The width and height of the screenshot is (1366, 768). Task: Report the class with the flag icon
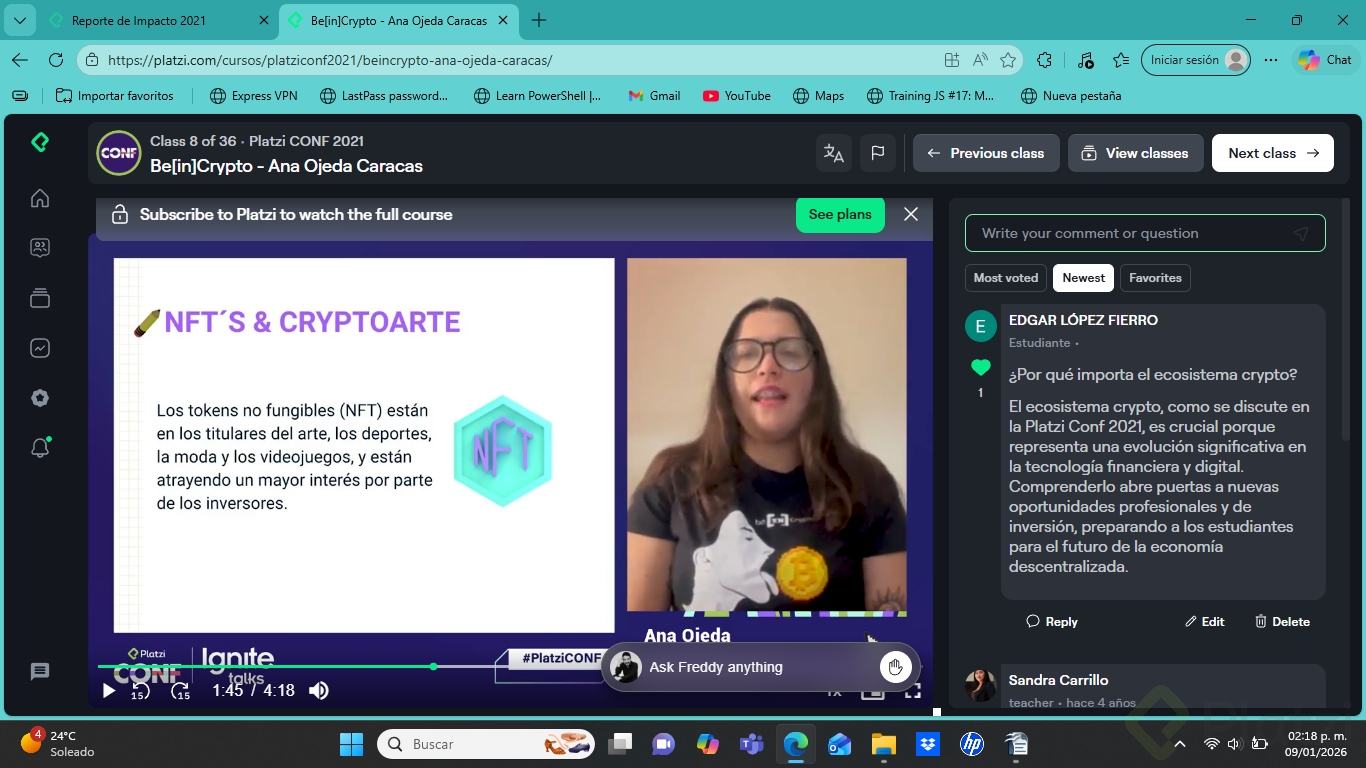(x=878, y=153)
